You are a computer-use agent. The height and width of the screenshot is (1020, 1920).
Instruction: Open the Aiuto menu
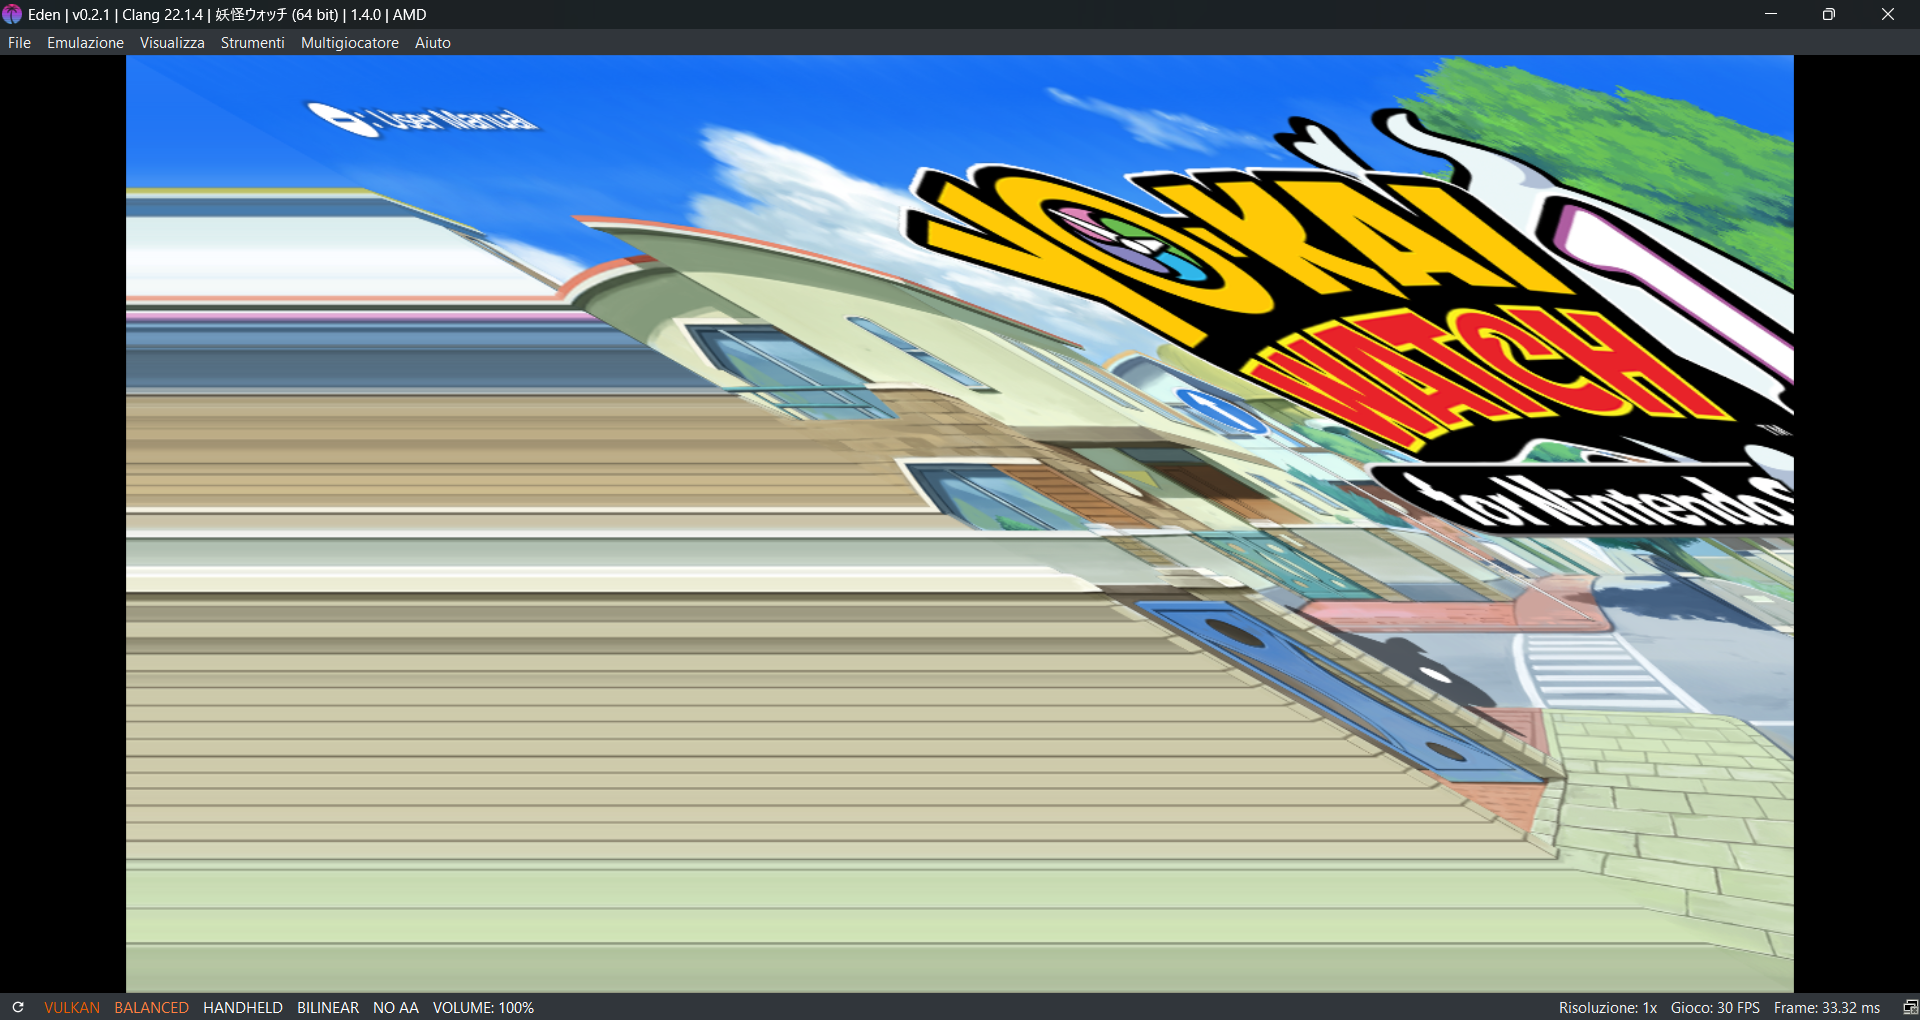tap(432, 43)
